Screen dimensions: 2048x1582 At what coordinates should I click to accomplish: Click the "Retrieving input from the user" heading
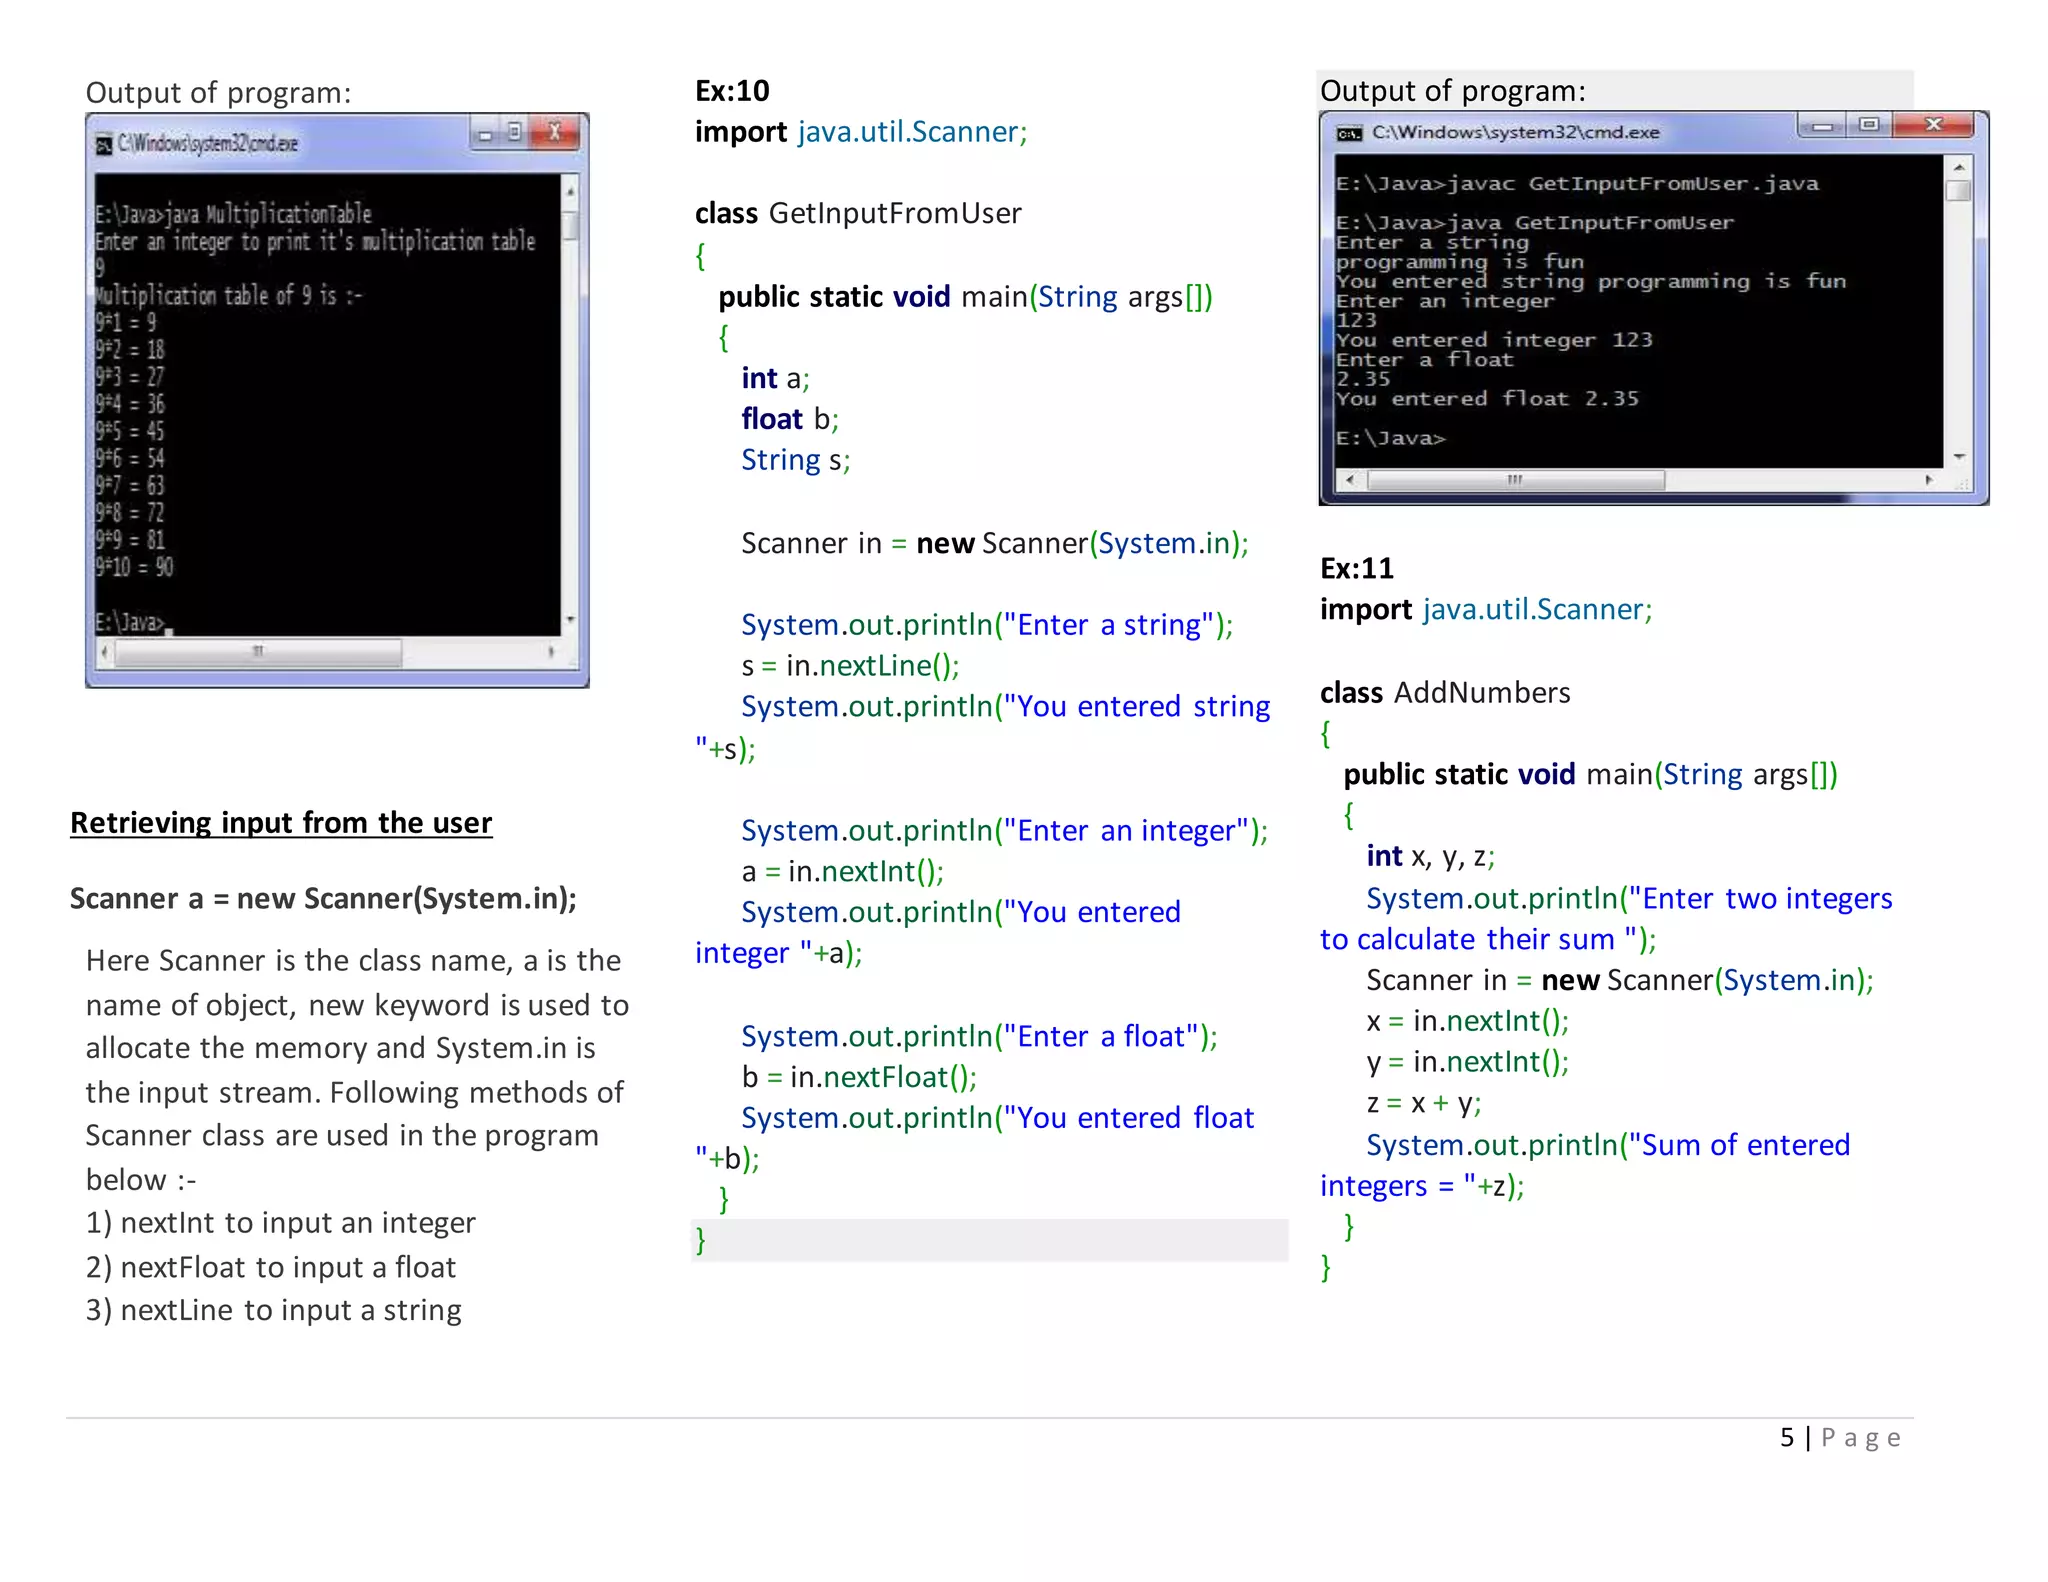point(281,823)
